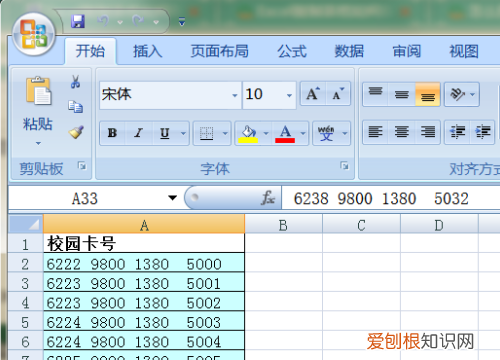Toggle bold formatting

[112, 133]
